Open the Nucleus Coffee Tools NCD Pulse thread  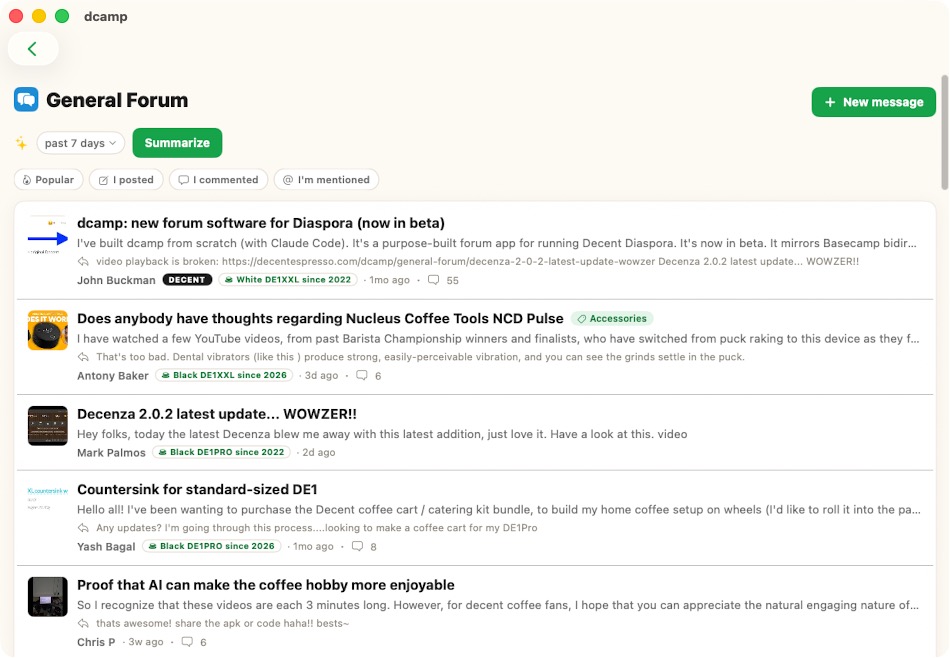pyautogui.click(x=320, y=319)
